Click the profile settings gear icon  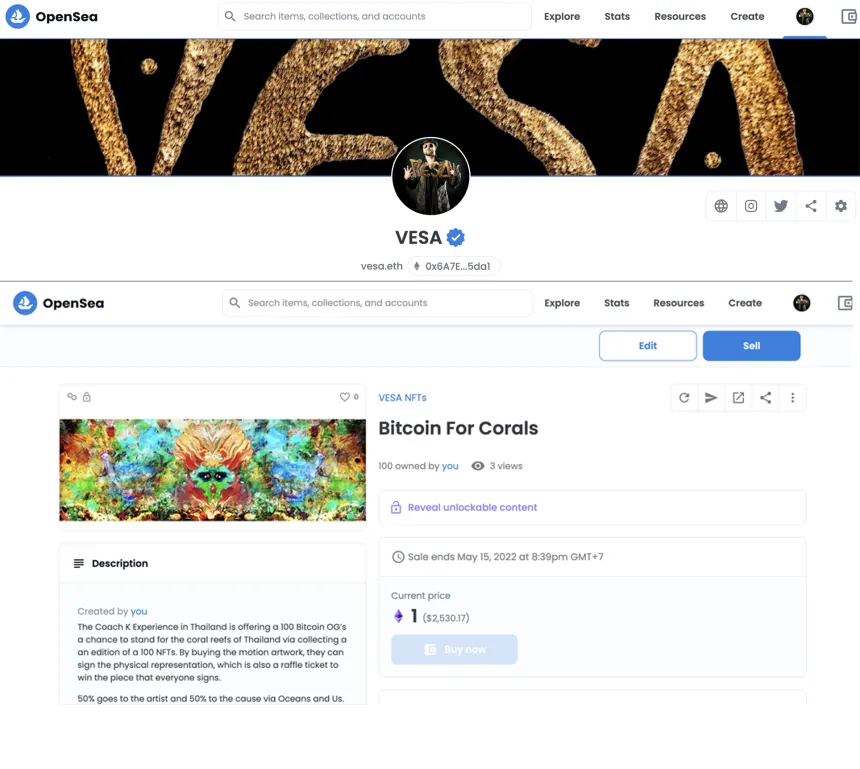click(841, 206)
